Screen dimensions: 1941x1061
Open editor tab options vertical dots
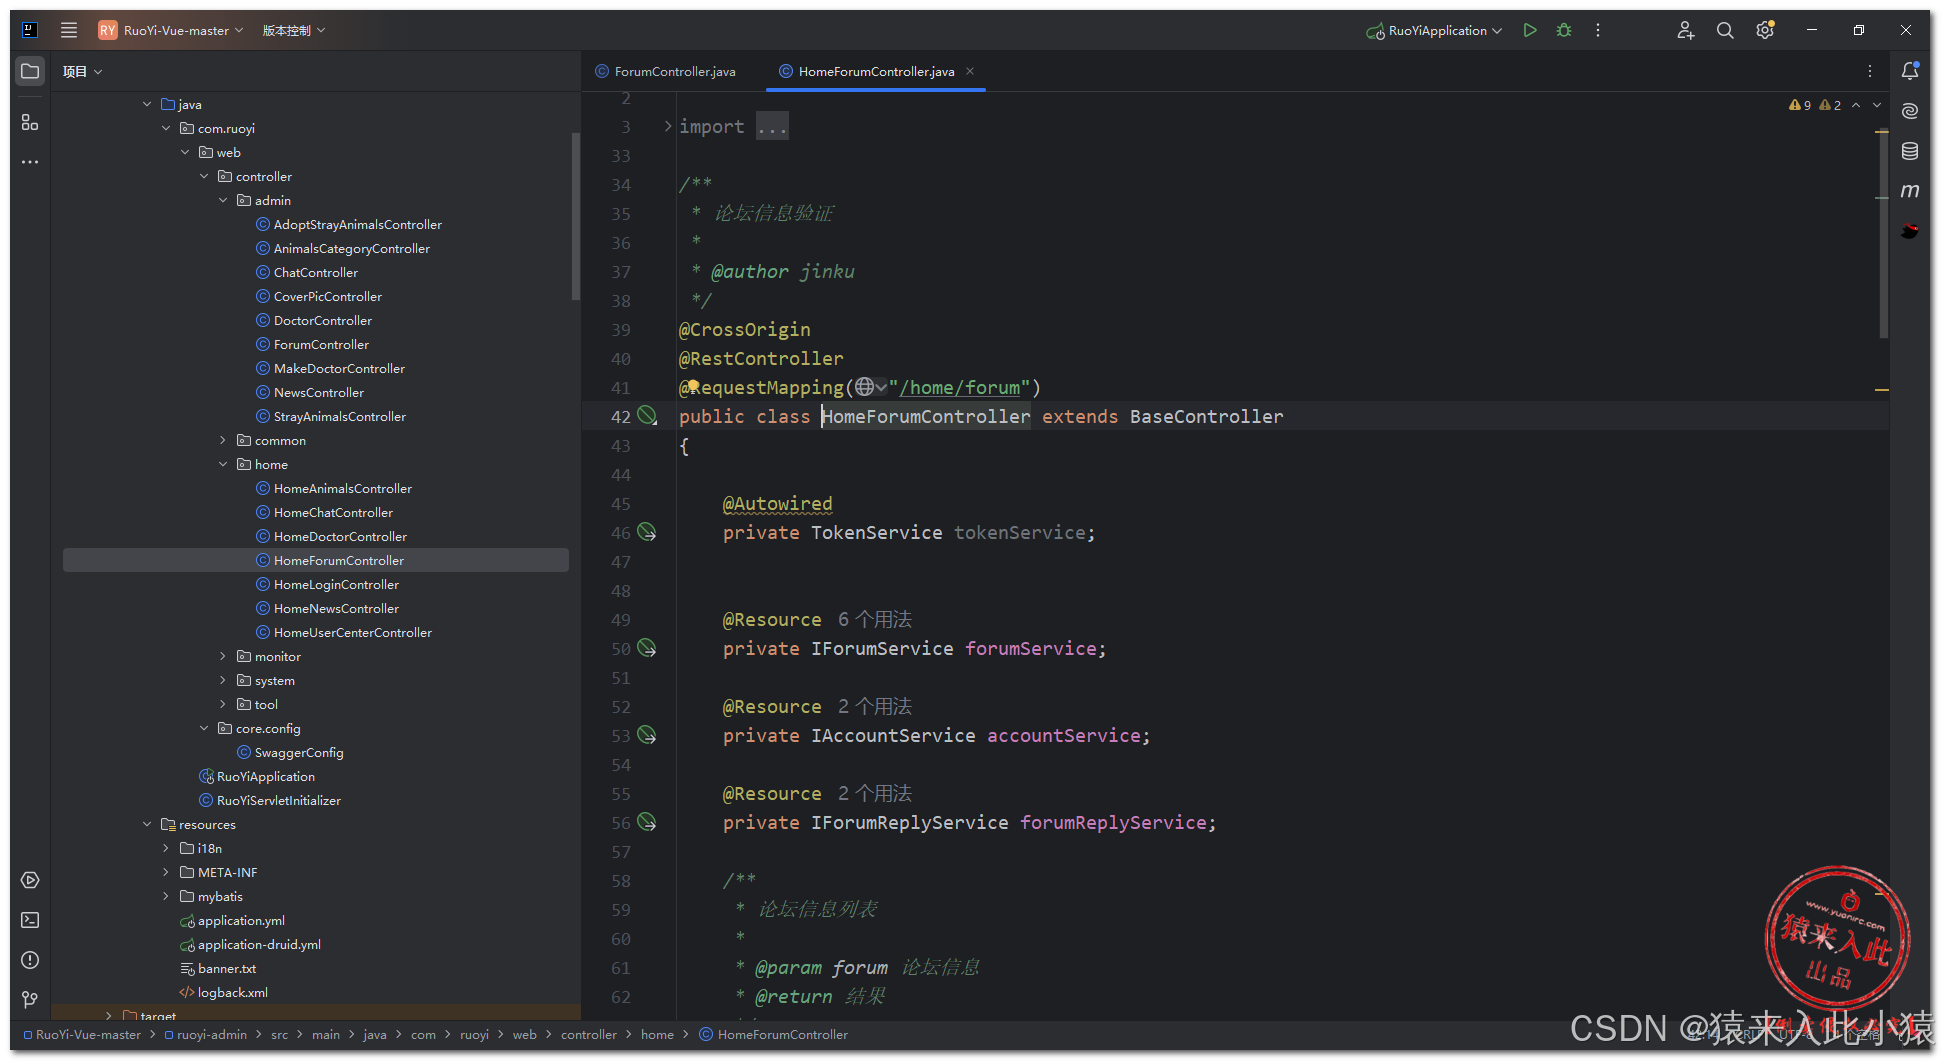click(x=1869, y=71)
